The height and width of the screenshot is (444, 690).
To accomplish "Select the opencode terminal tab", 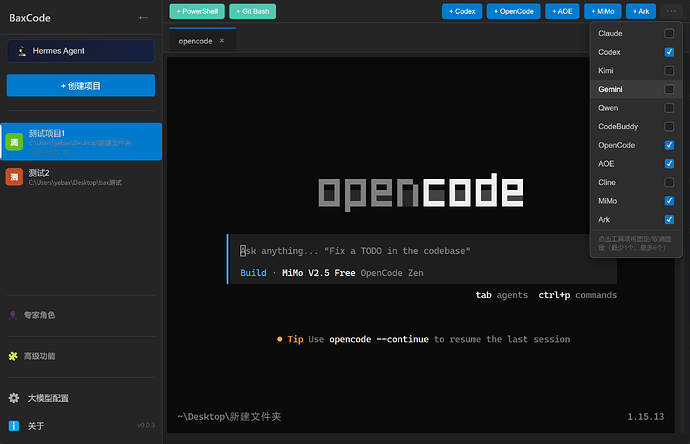I will 195,41.
